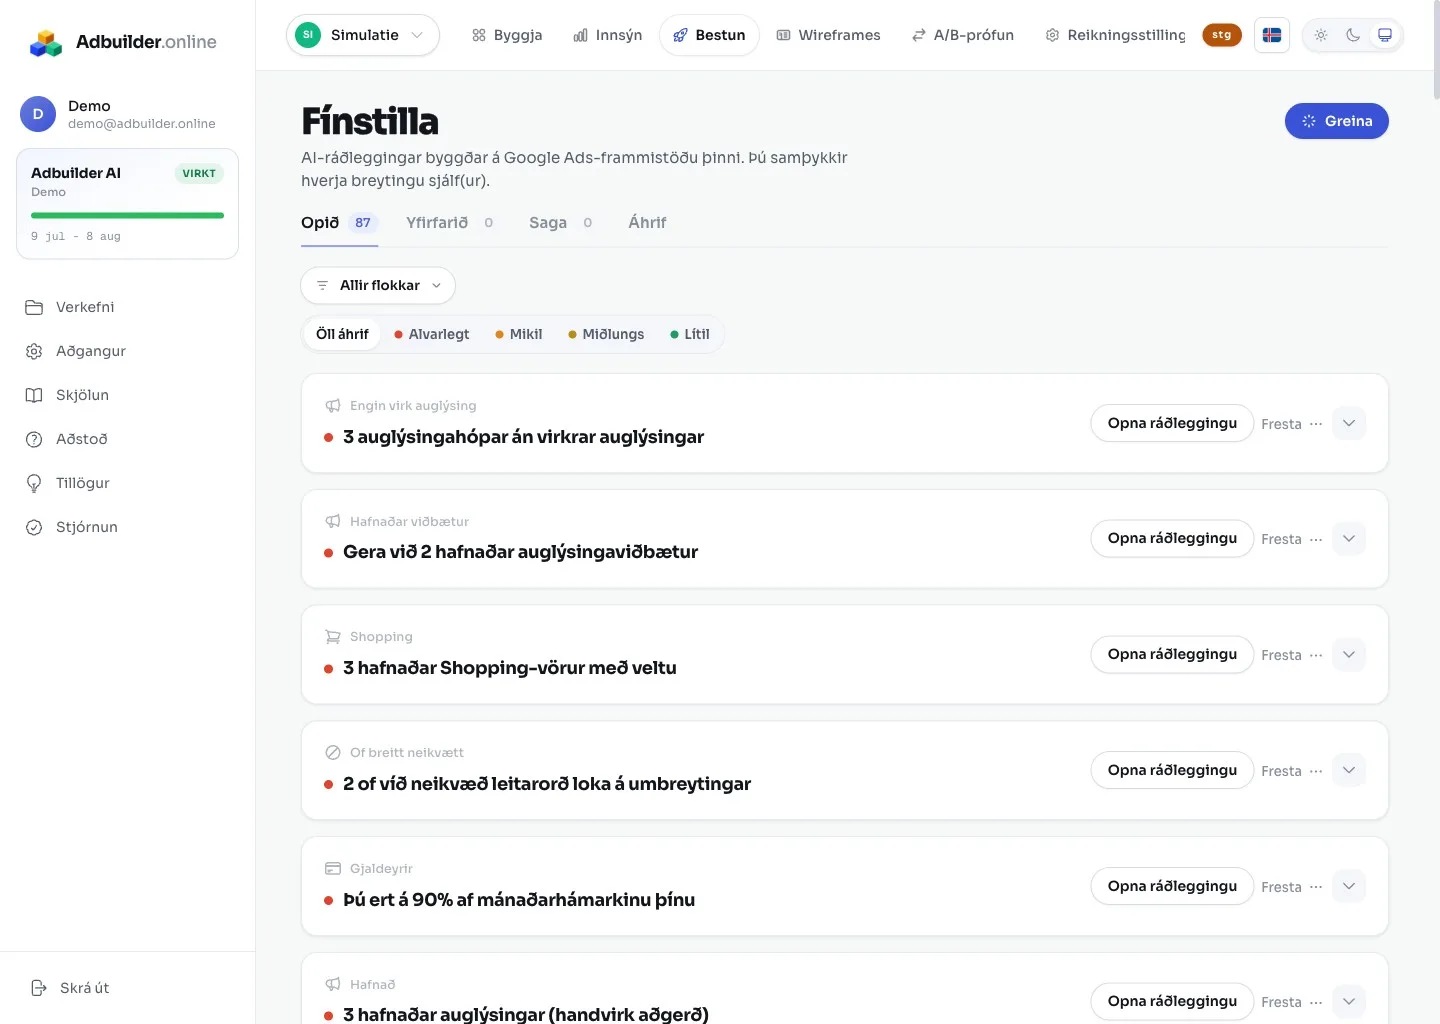Expand the Of breitt neikvætt card
The height and width of the screenshot is (1024, 1440).
click(x=1349, y=770)
